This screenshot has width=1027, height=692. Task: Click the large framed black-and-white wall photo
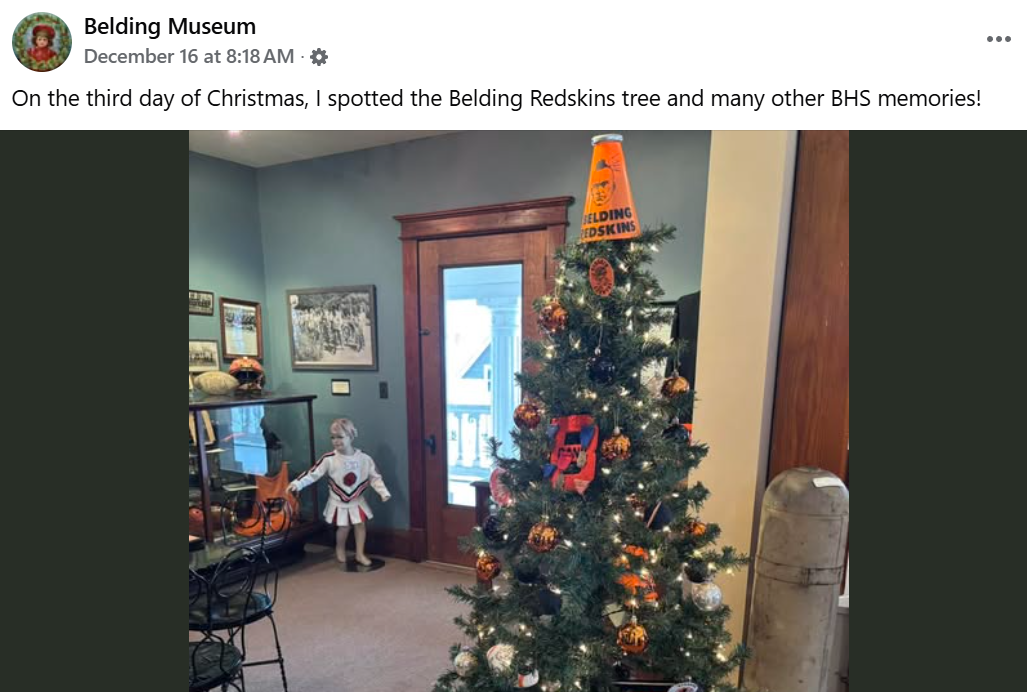coord(332,327)
